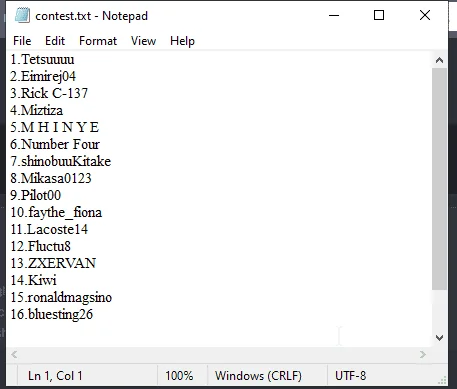Open the File menu
The height and width of the screenshot is (389, 457).
[22, 41]
